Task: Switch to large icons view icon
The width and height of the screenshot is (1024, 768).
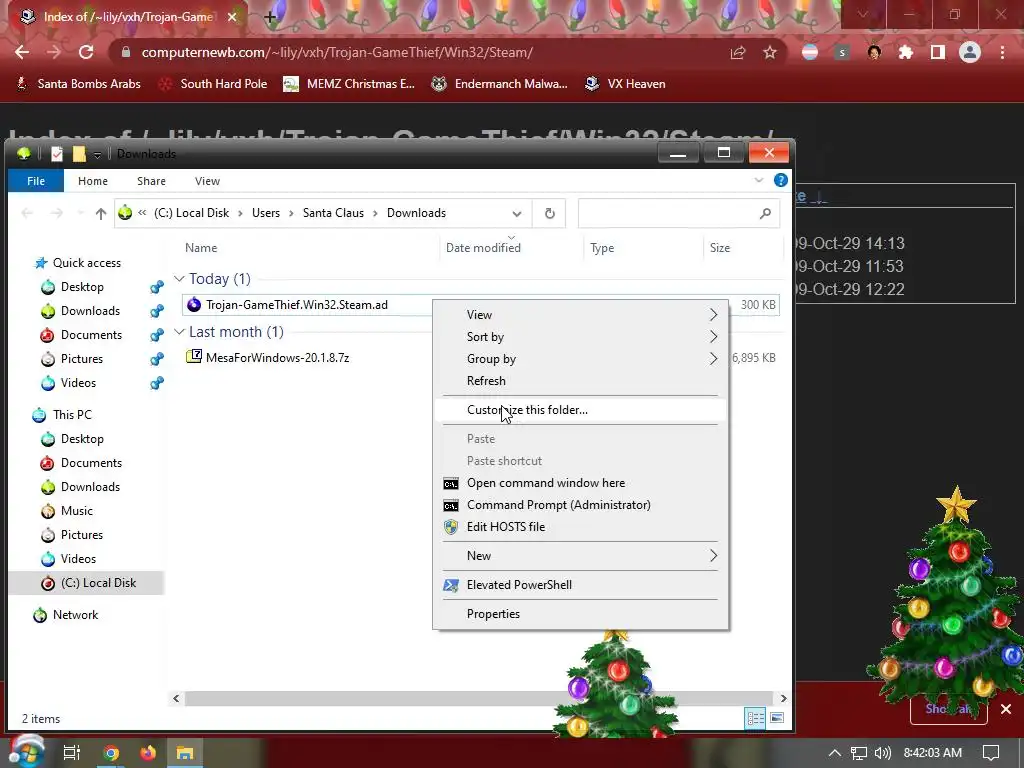Action: [776, 718]
